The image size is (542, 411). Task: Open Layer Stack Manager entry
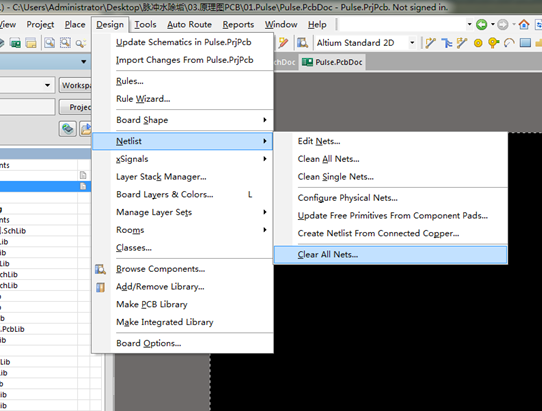click(183, 177)
